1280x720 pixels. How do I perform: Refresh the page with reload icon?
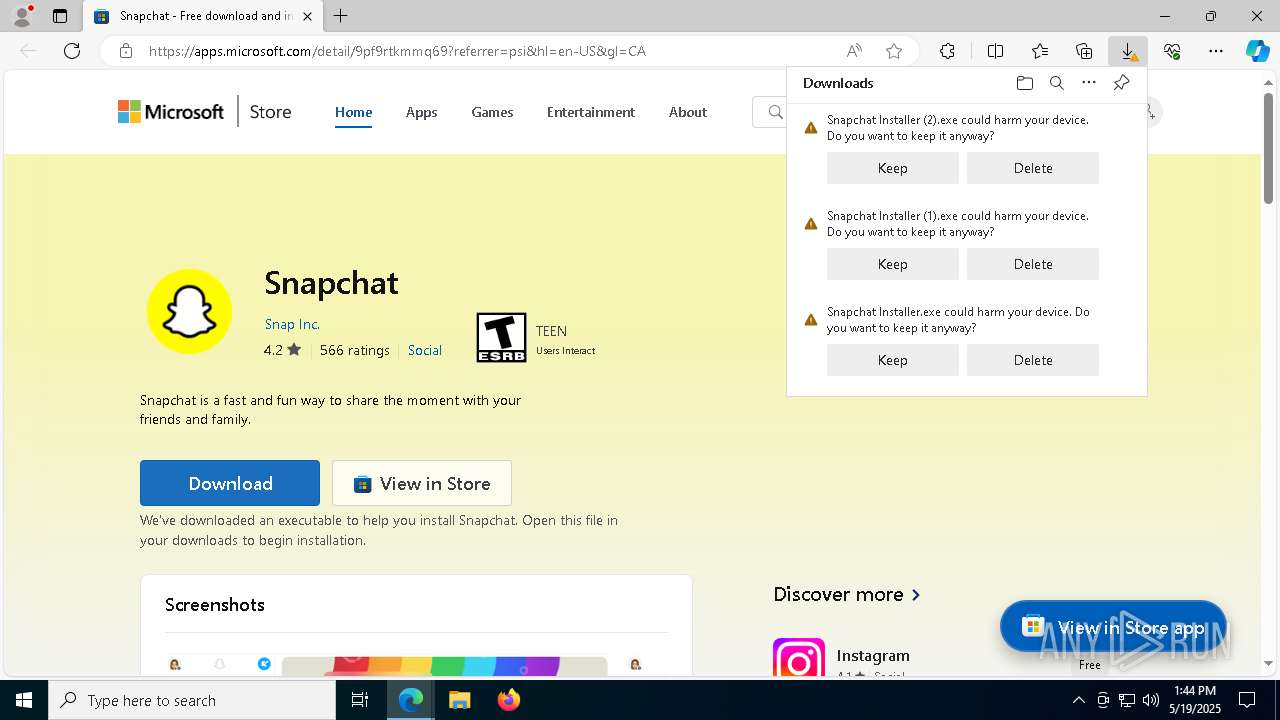click(72, 51)
